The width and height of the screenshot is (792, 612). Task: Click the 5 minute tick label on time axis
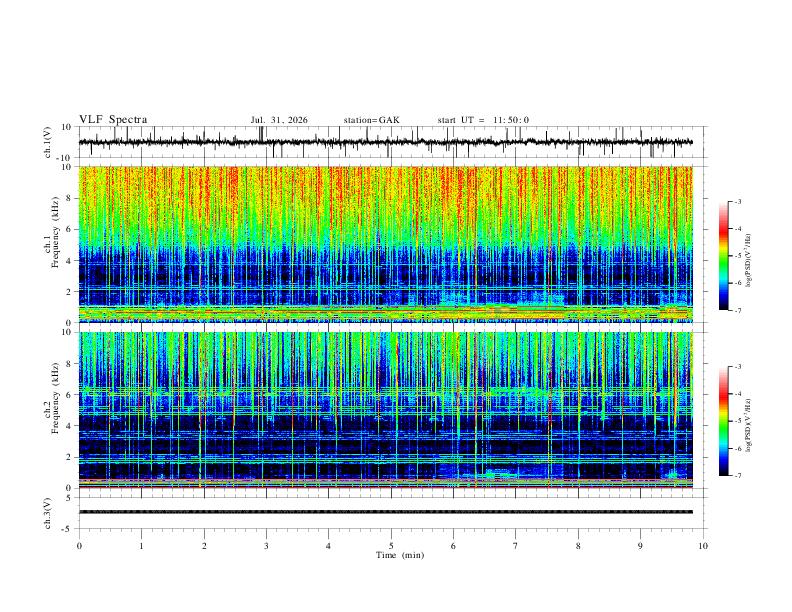(x=391, y=546)
